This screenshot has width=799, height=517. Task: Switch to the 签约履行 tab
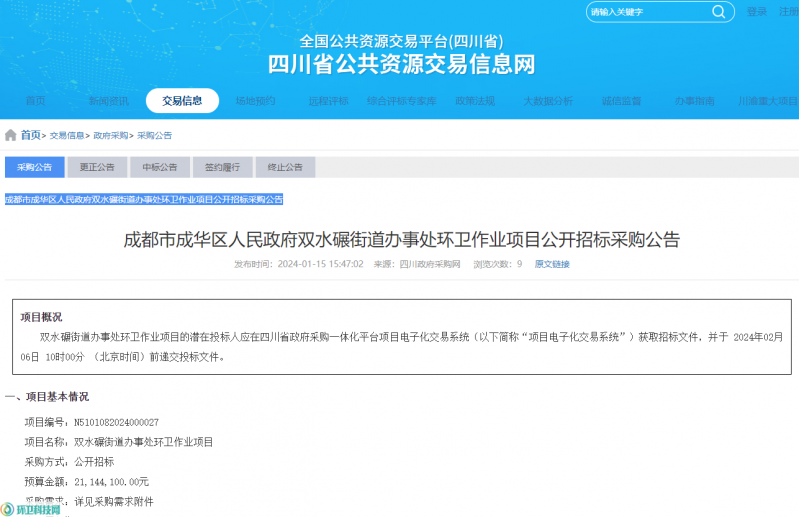tap(223, 167)
